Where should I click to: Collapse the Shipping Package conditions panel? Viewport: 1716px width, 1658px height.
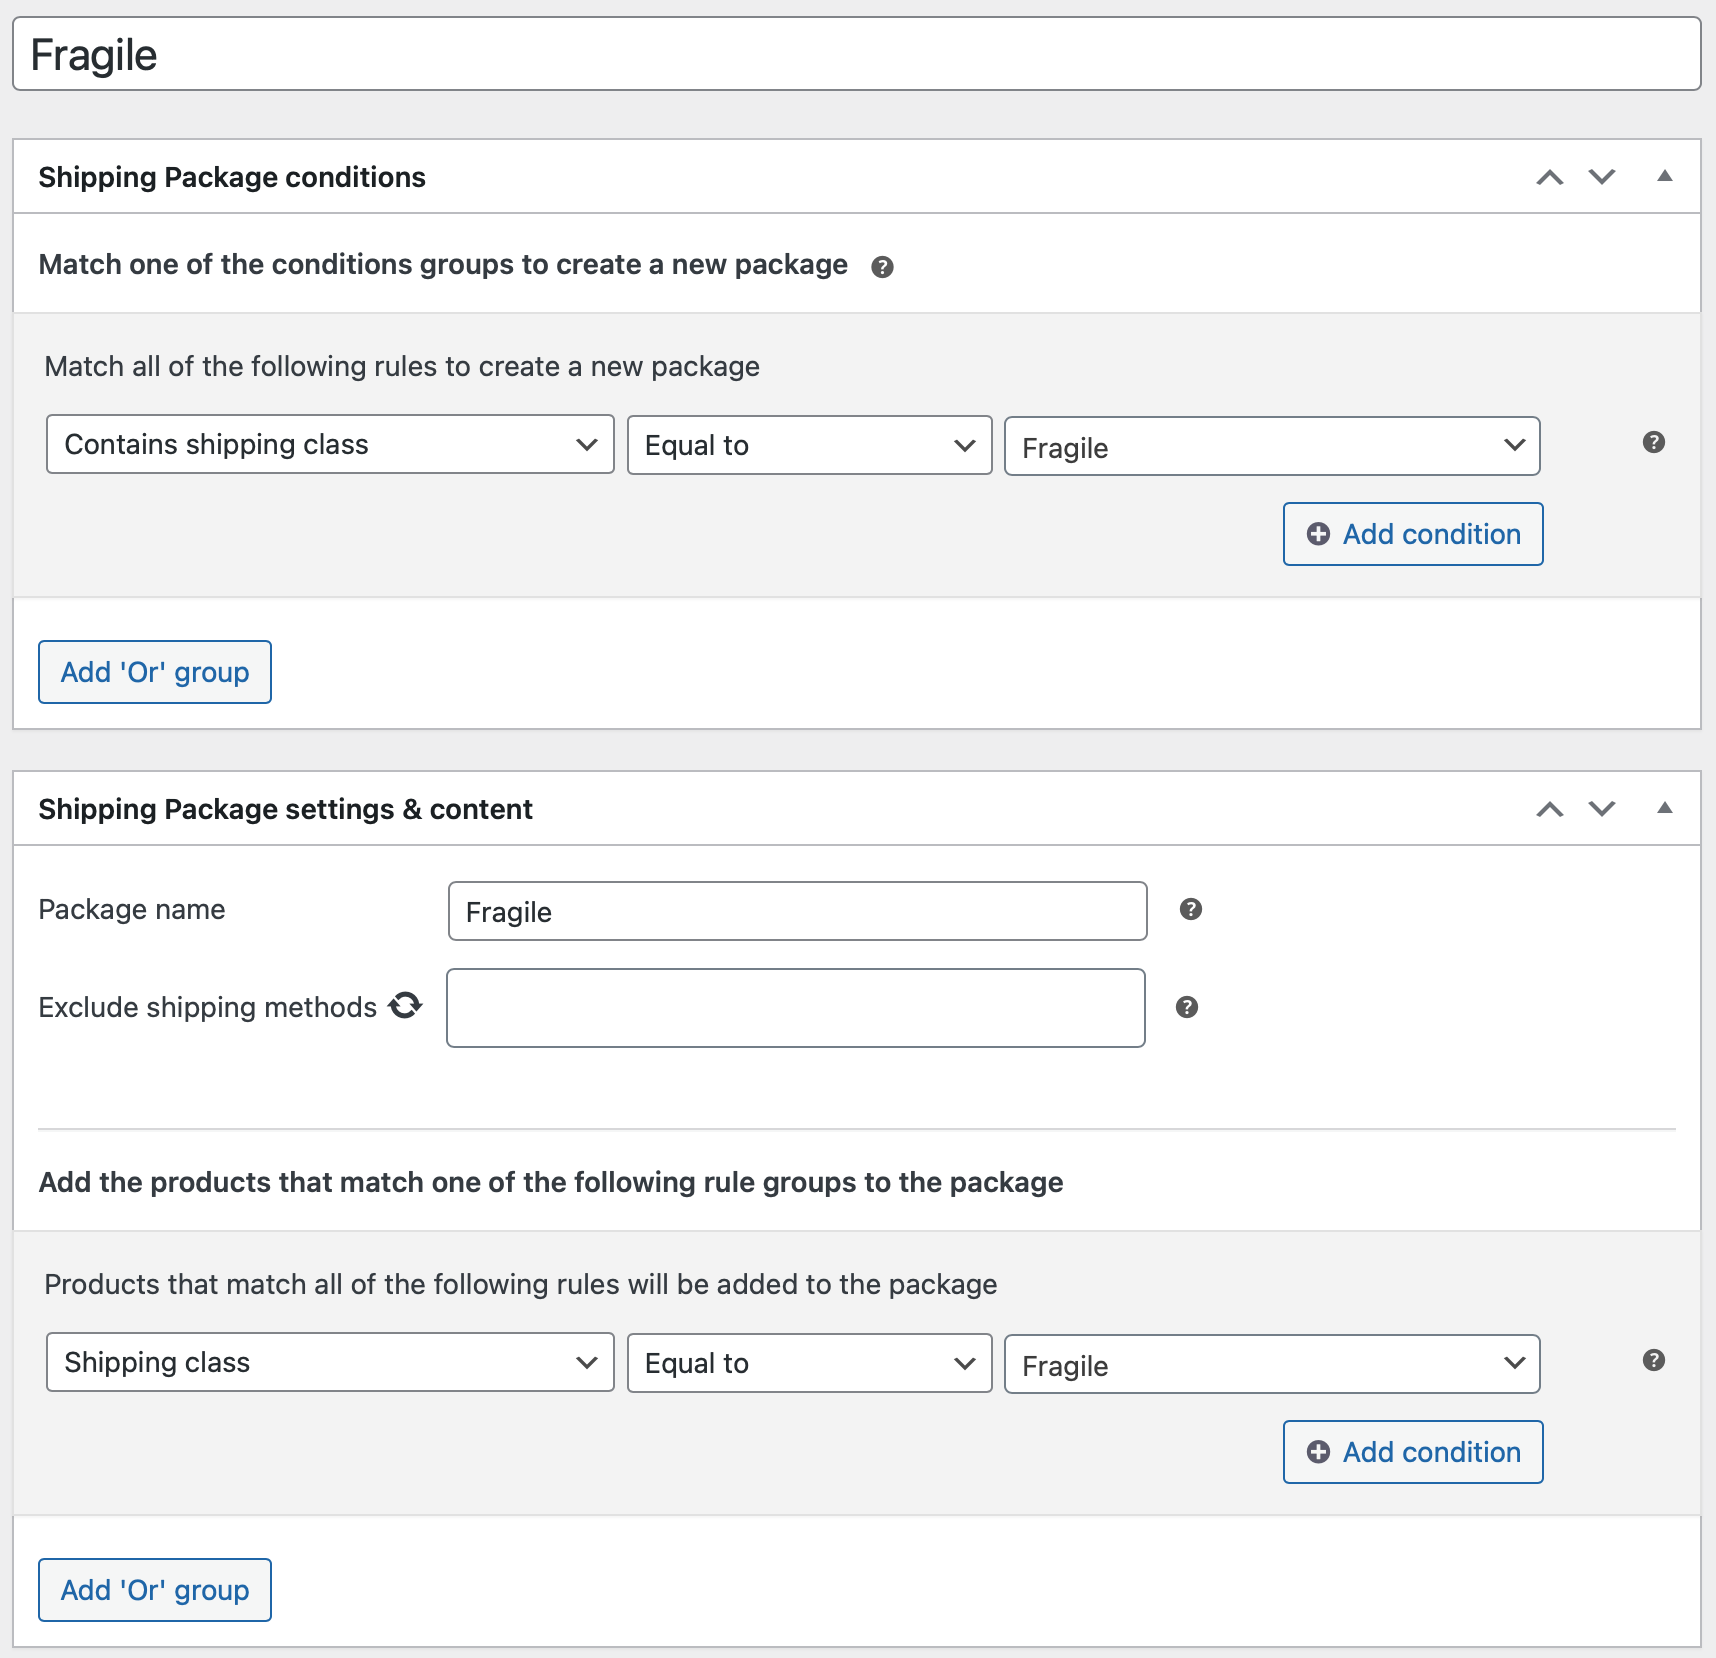[1665, 176]
